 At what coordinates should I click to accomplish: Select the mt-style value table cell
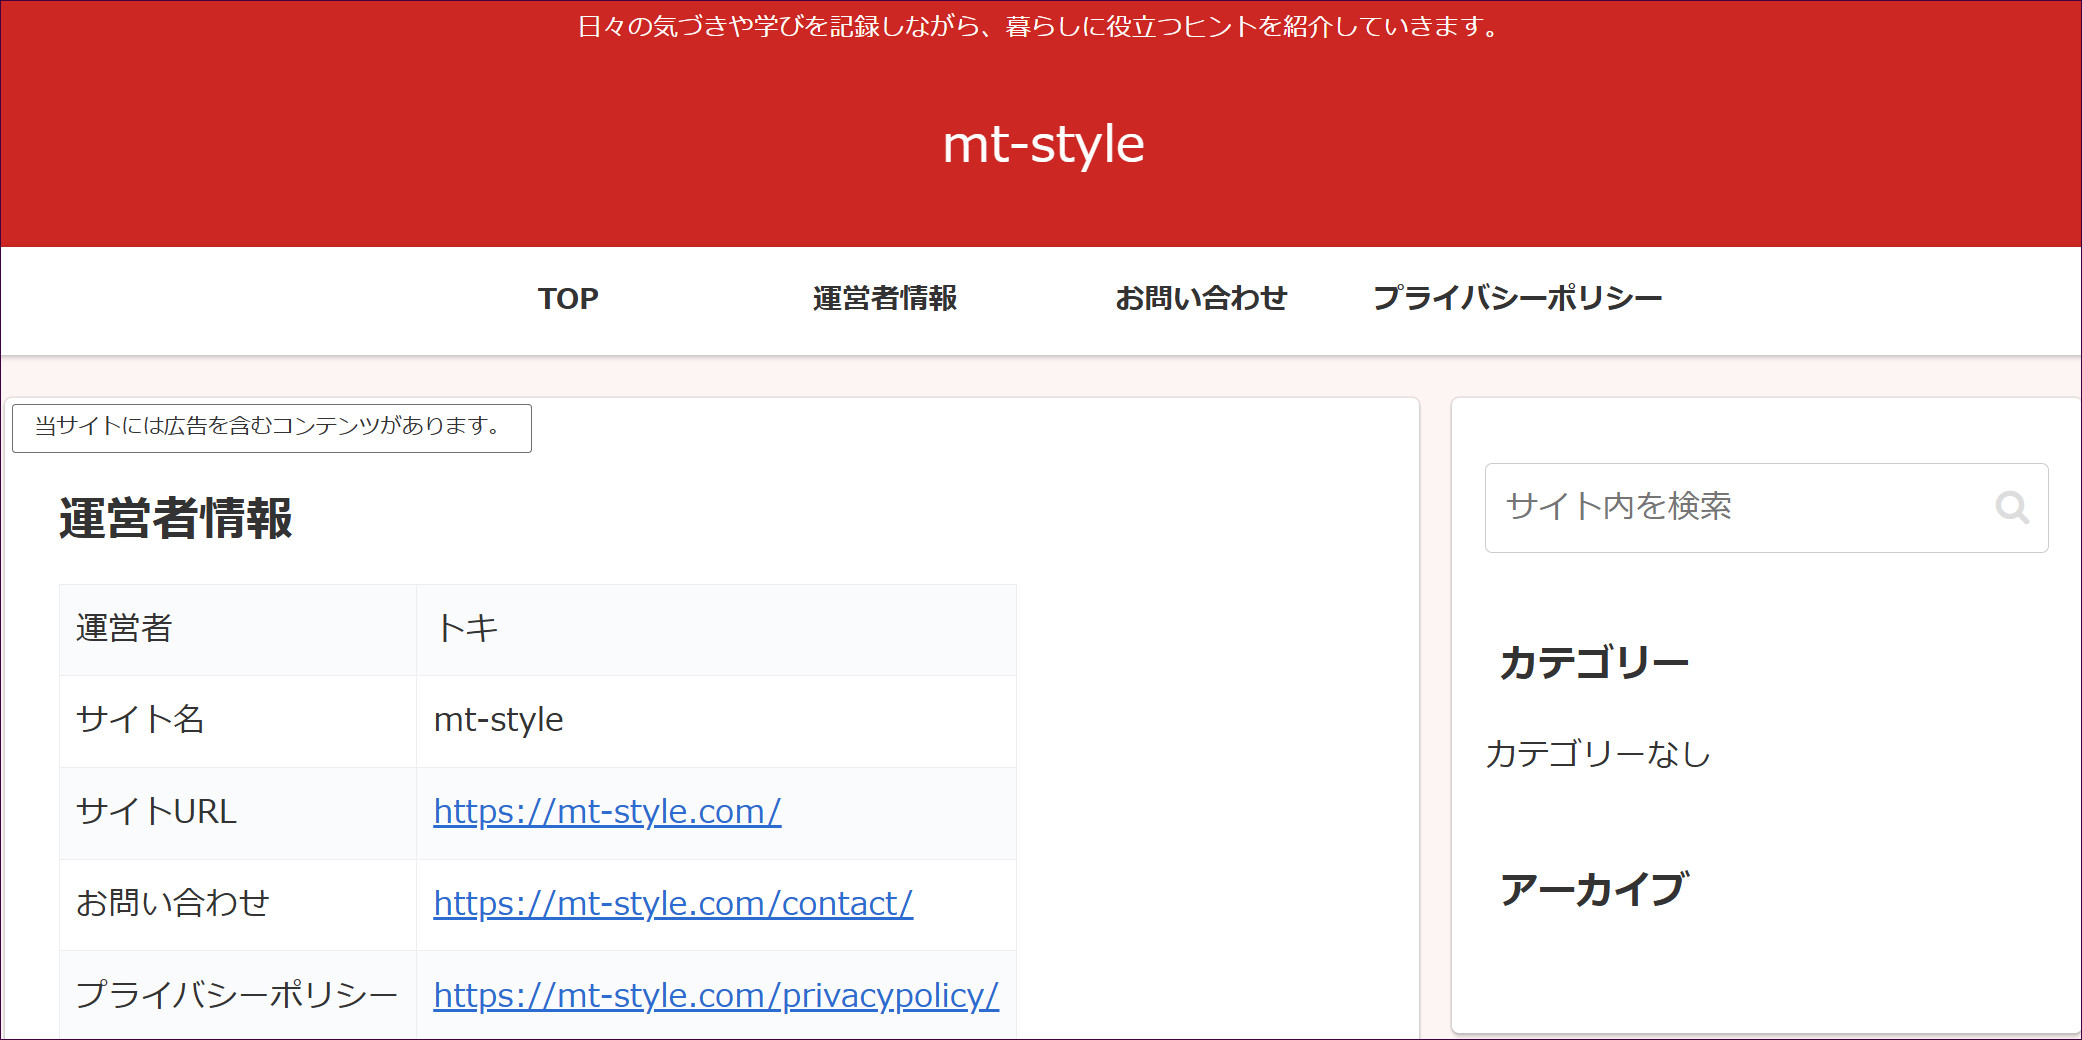click(x=716, y=721)
